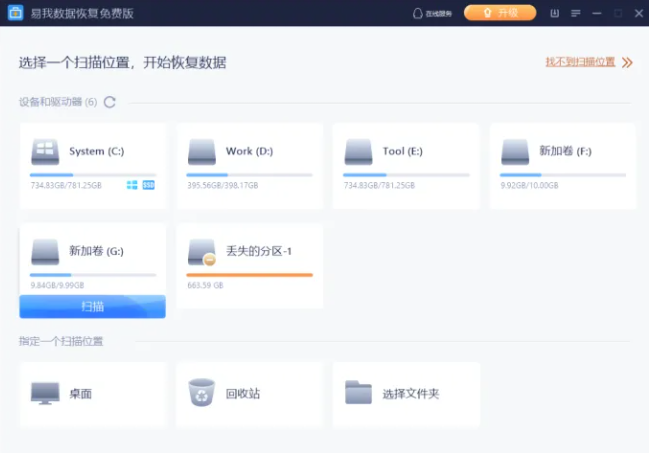
Task: Click the 新加卷 (G:) drive label
Action: click(x=96, y=251)
